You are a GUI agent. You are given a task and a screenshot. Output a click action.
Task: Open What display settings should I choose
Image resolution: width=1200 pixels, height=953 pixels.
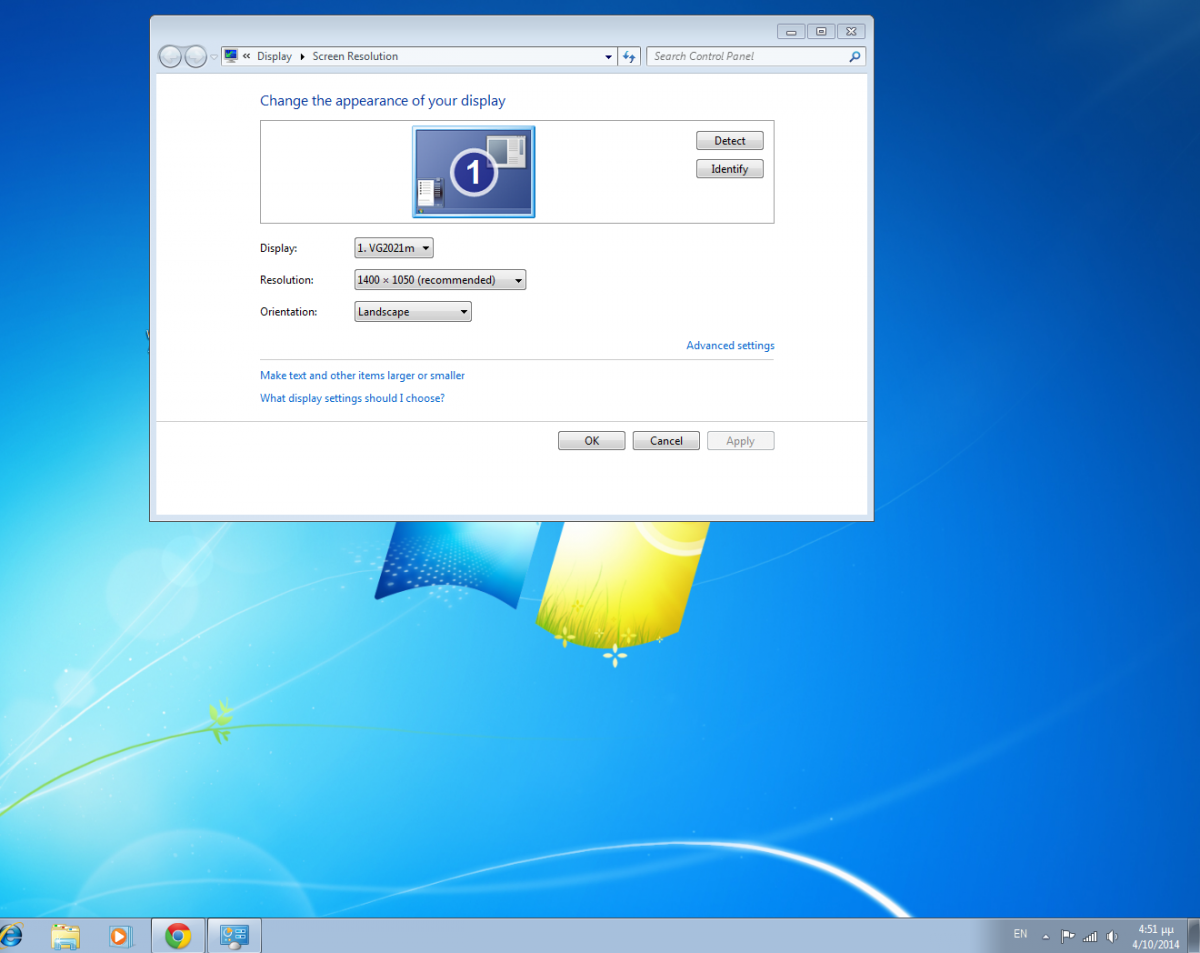[352, 398]
